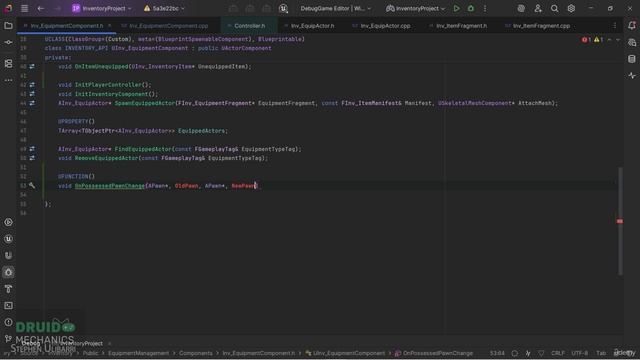Place cursor on EquippedActors declaration

click(x=202, y=131)
